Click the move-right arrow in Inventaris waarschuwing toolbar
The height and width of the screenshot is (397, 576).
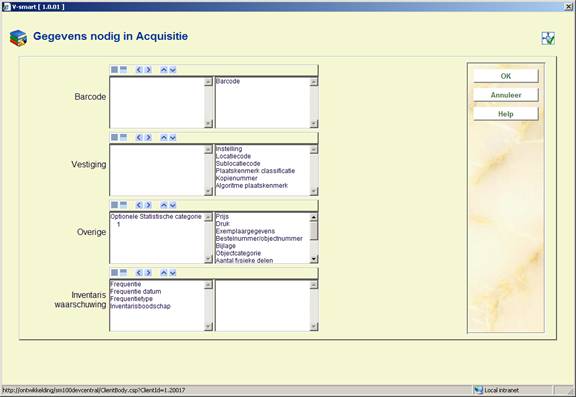pyautogui.click(x=148, y=273)
